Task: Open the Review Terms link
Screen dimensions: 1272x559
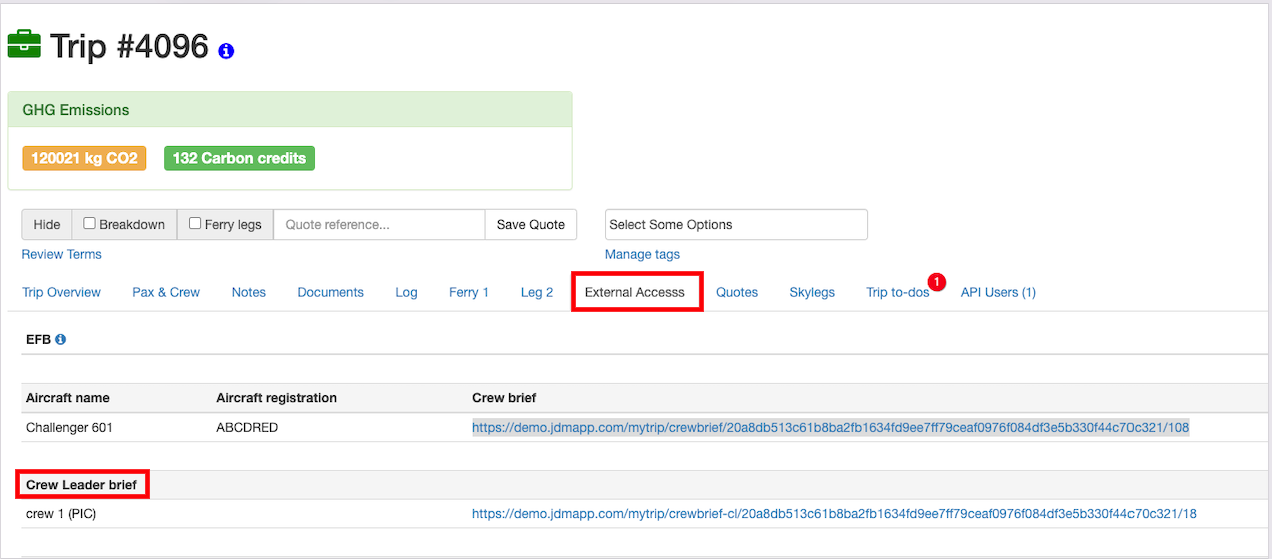Action: click(x=62, y=254)
